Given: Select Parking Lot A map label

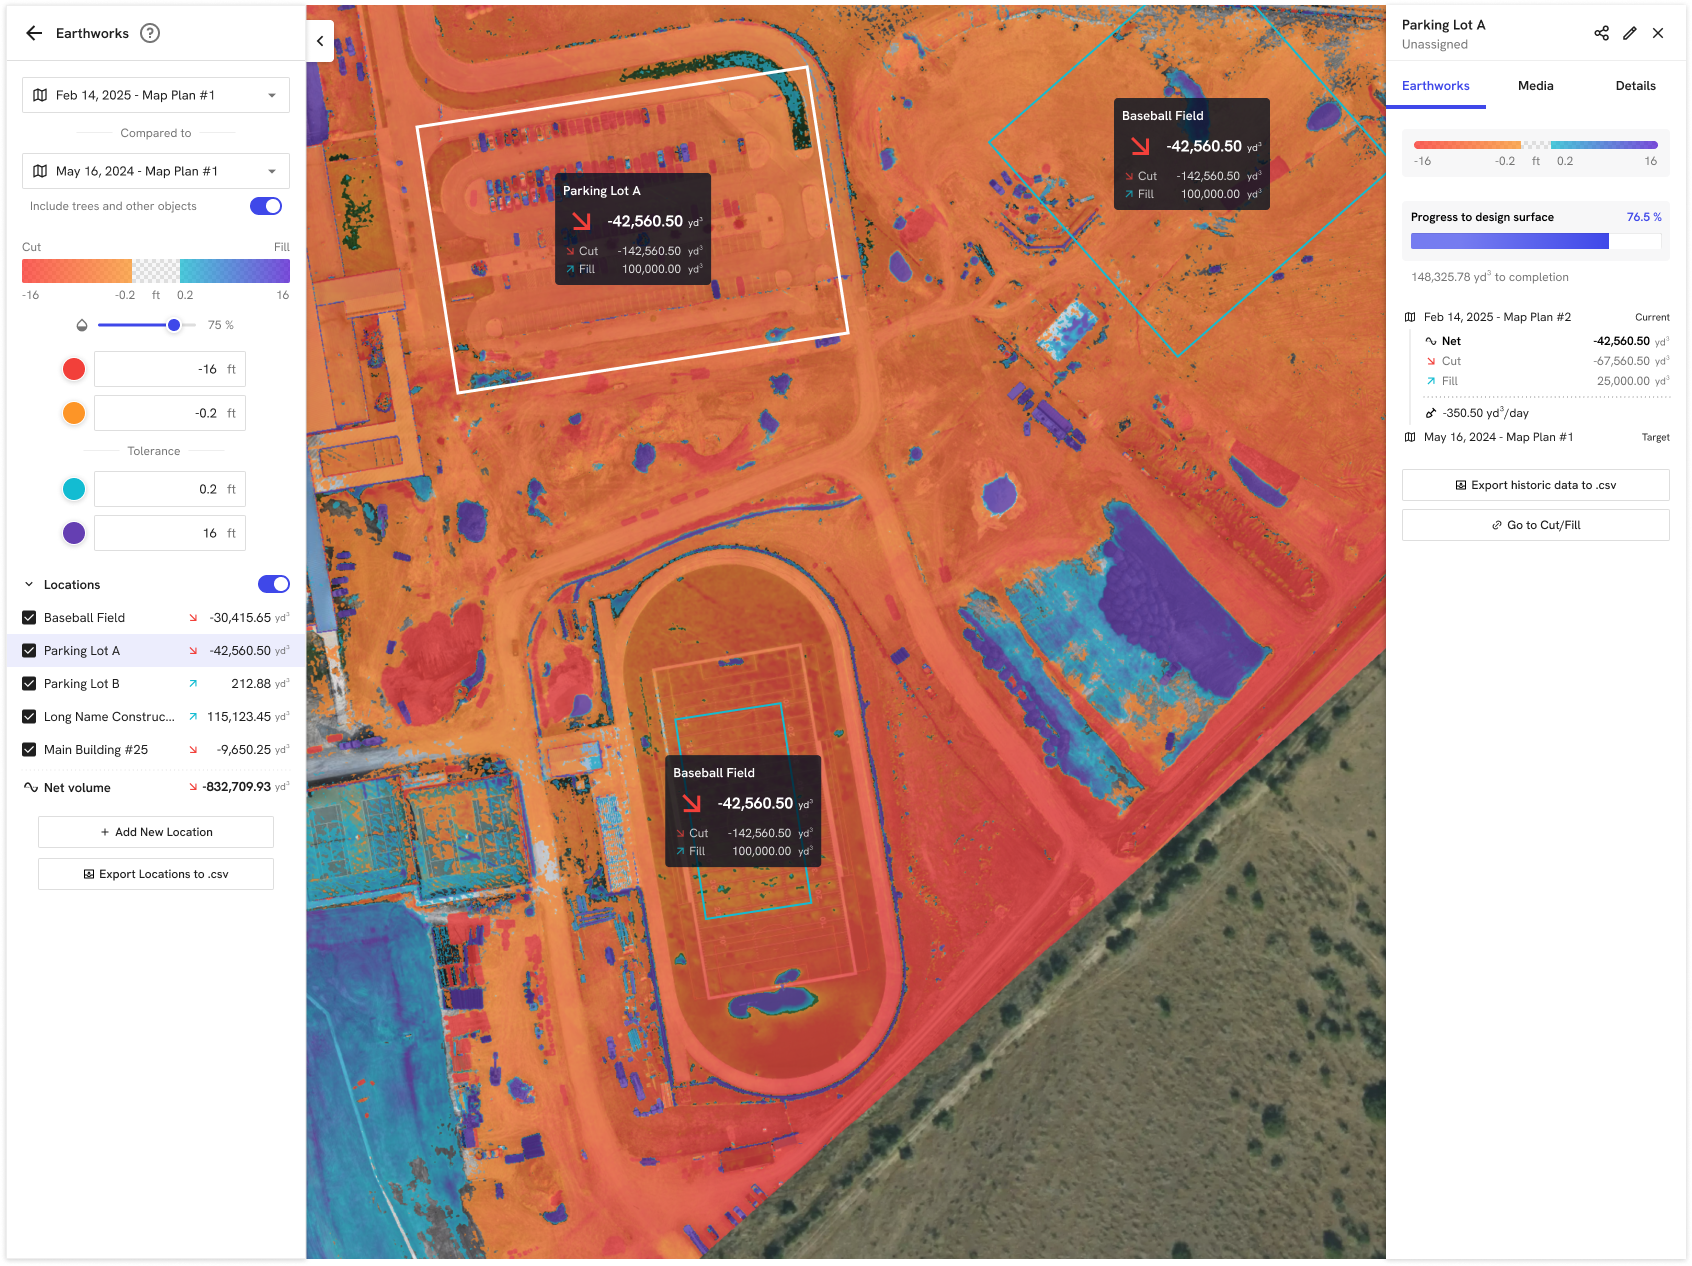Looking at the screenshot, I should [633, 229].
